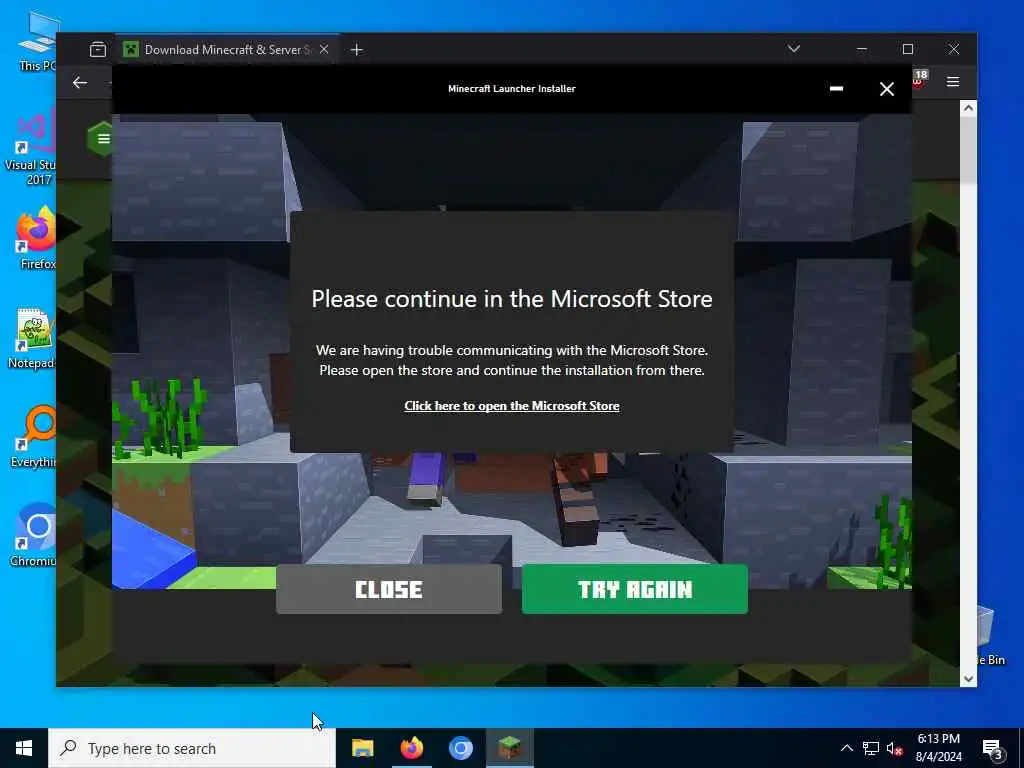The width and height of the screenshot is (1024, 768).
Task: Click the gray CLOSE button
Action: point(389,589)
